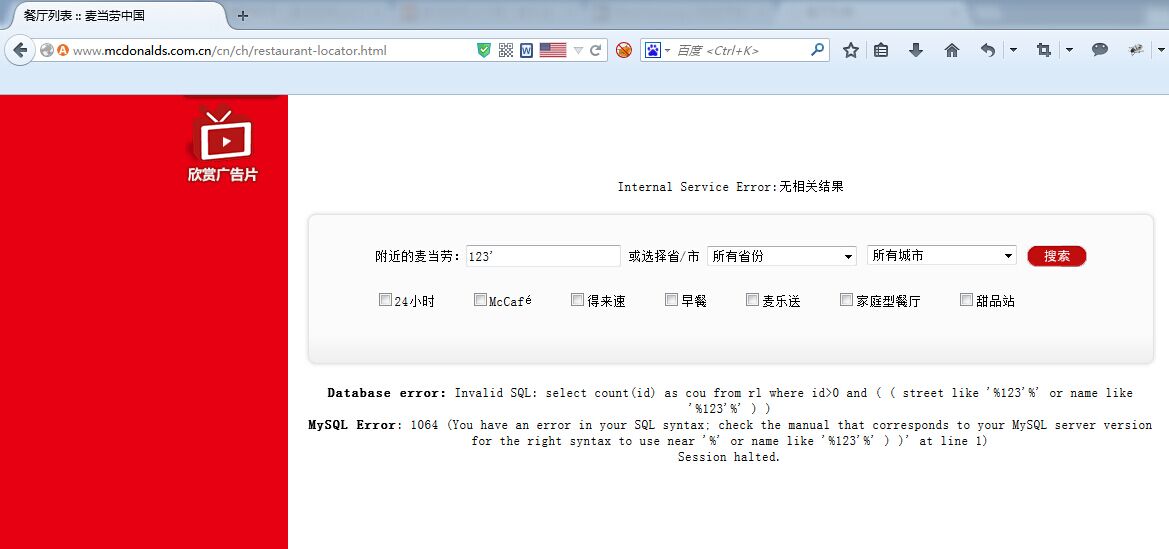Viewport: 1169px width, 549px height.
Task: Toggle the 24小时 checkbox
Action: click(385, 300)
